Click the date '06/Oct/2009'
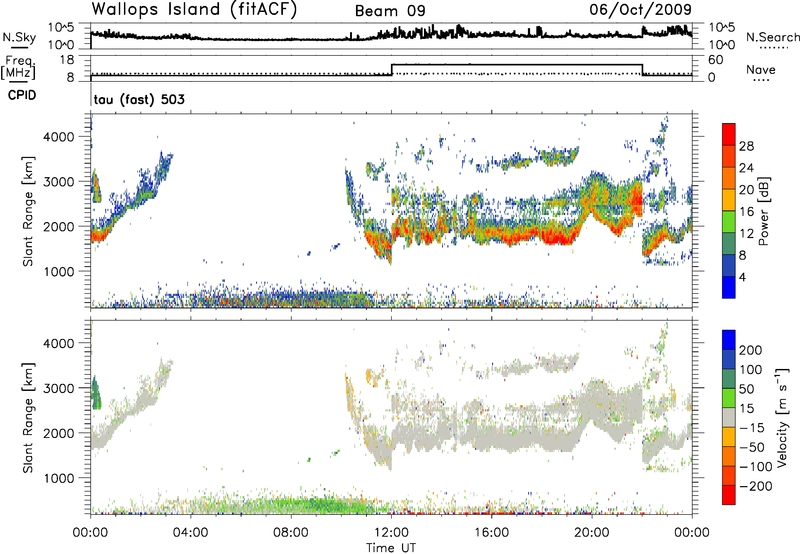 click(x=640, y=10)
